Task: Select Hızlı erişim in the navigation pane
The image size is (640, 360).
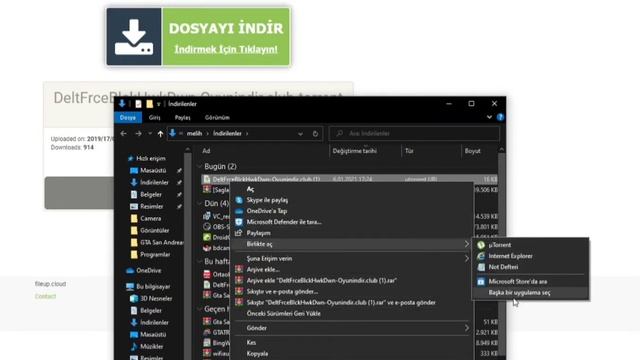Action: (x=151, y=158)
